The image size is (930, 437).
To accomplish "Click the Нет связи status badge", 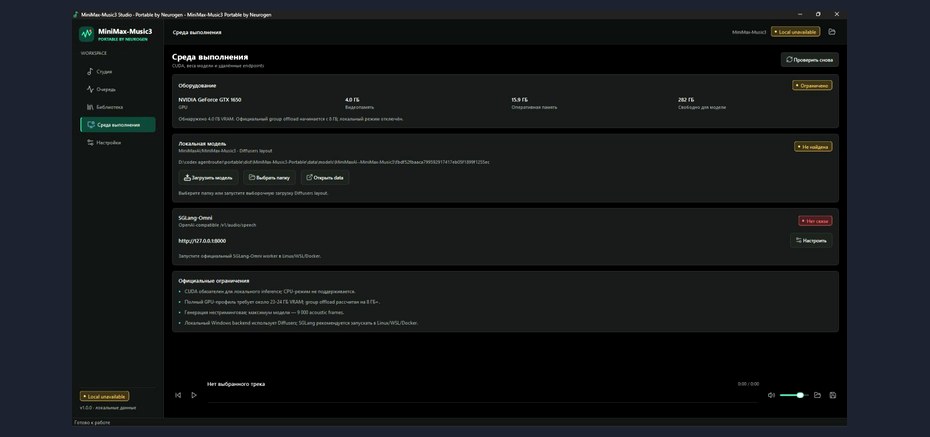I will [x=815, y=221].
